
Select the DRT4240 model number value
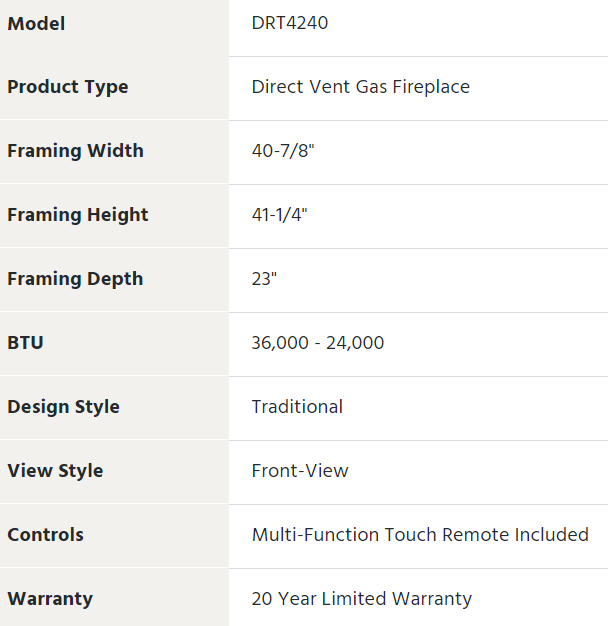click(x=290, y=23)
